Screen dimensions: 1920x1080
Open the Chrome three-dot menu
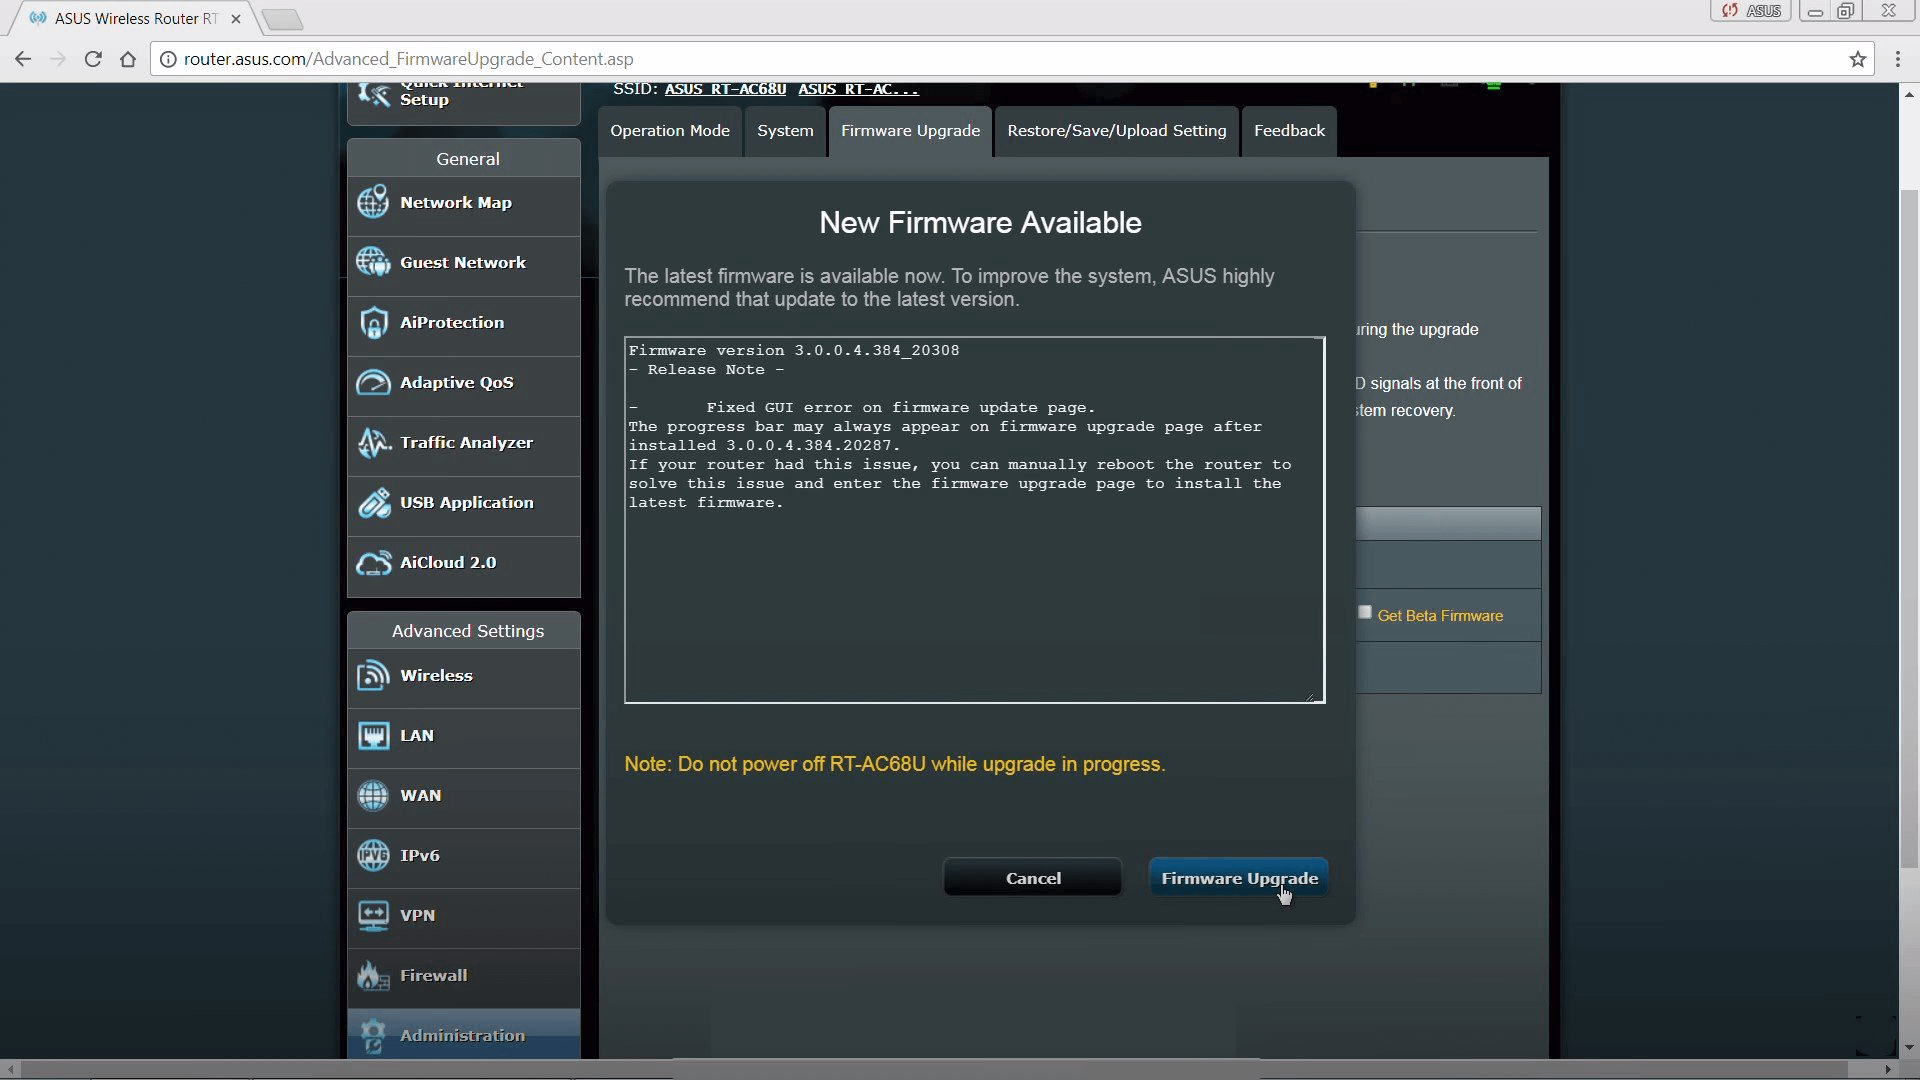pyautogui.click(x=1898, y=59)
